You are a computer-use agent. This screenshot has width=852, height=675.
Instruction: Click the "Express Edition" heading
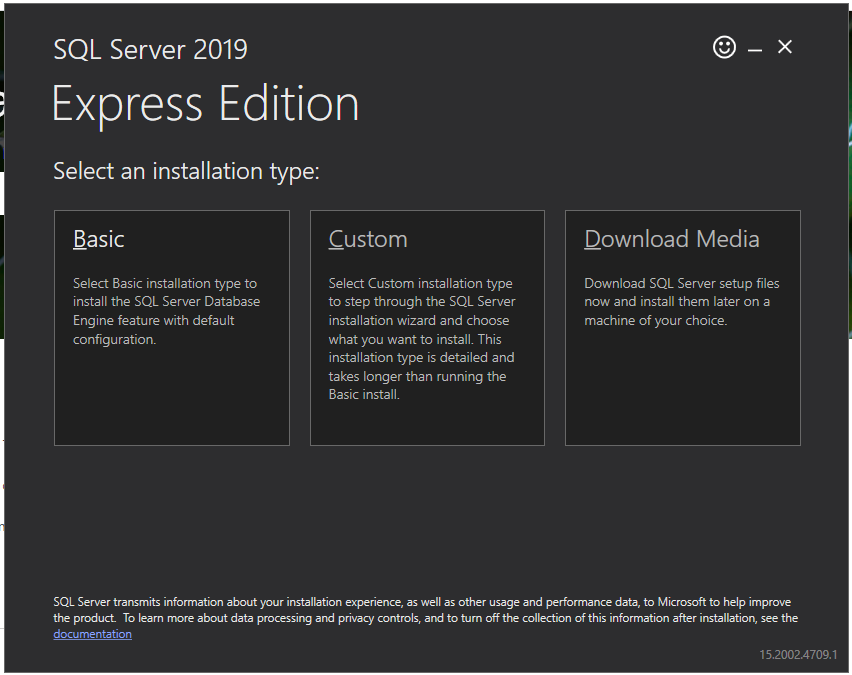pos(205,104)
